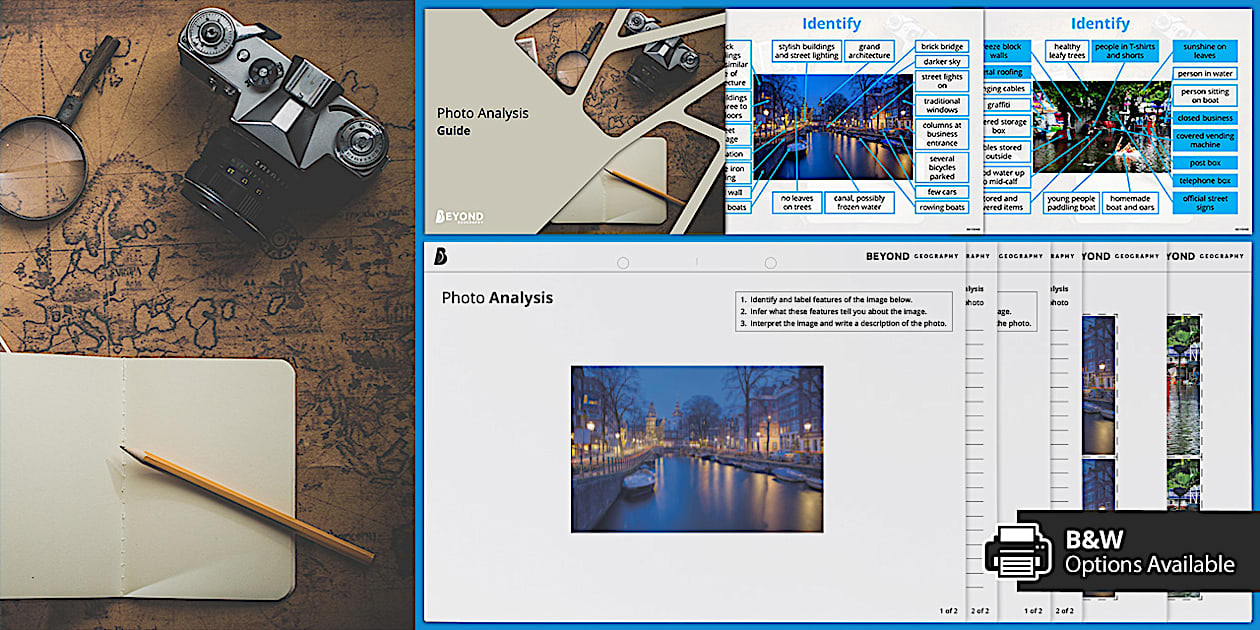Click the Beyond logo on the Photo Analysis Guide cover
Viewport: 1260px width, 630px height.
(x=459, y=214)
